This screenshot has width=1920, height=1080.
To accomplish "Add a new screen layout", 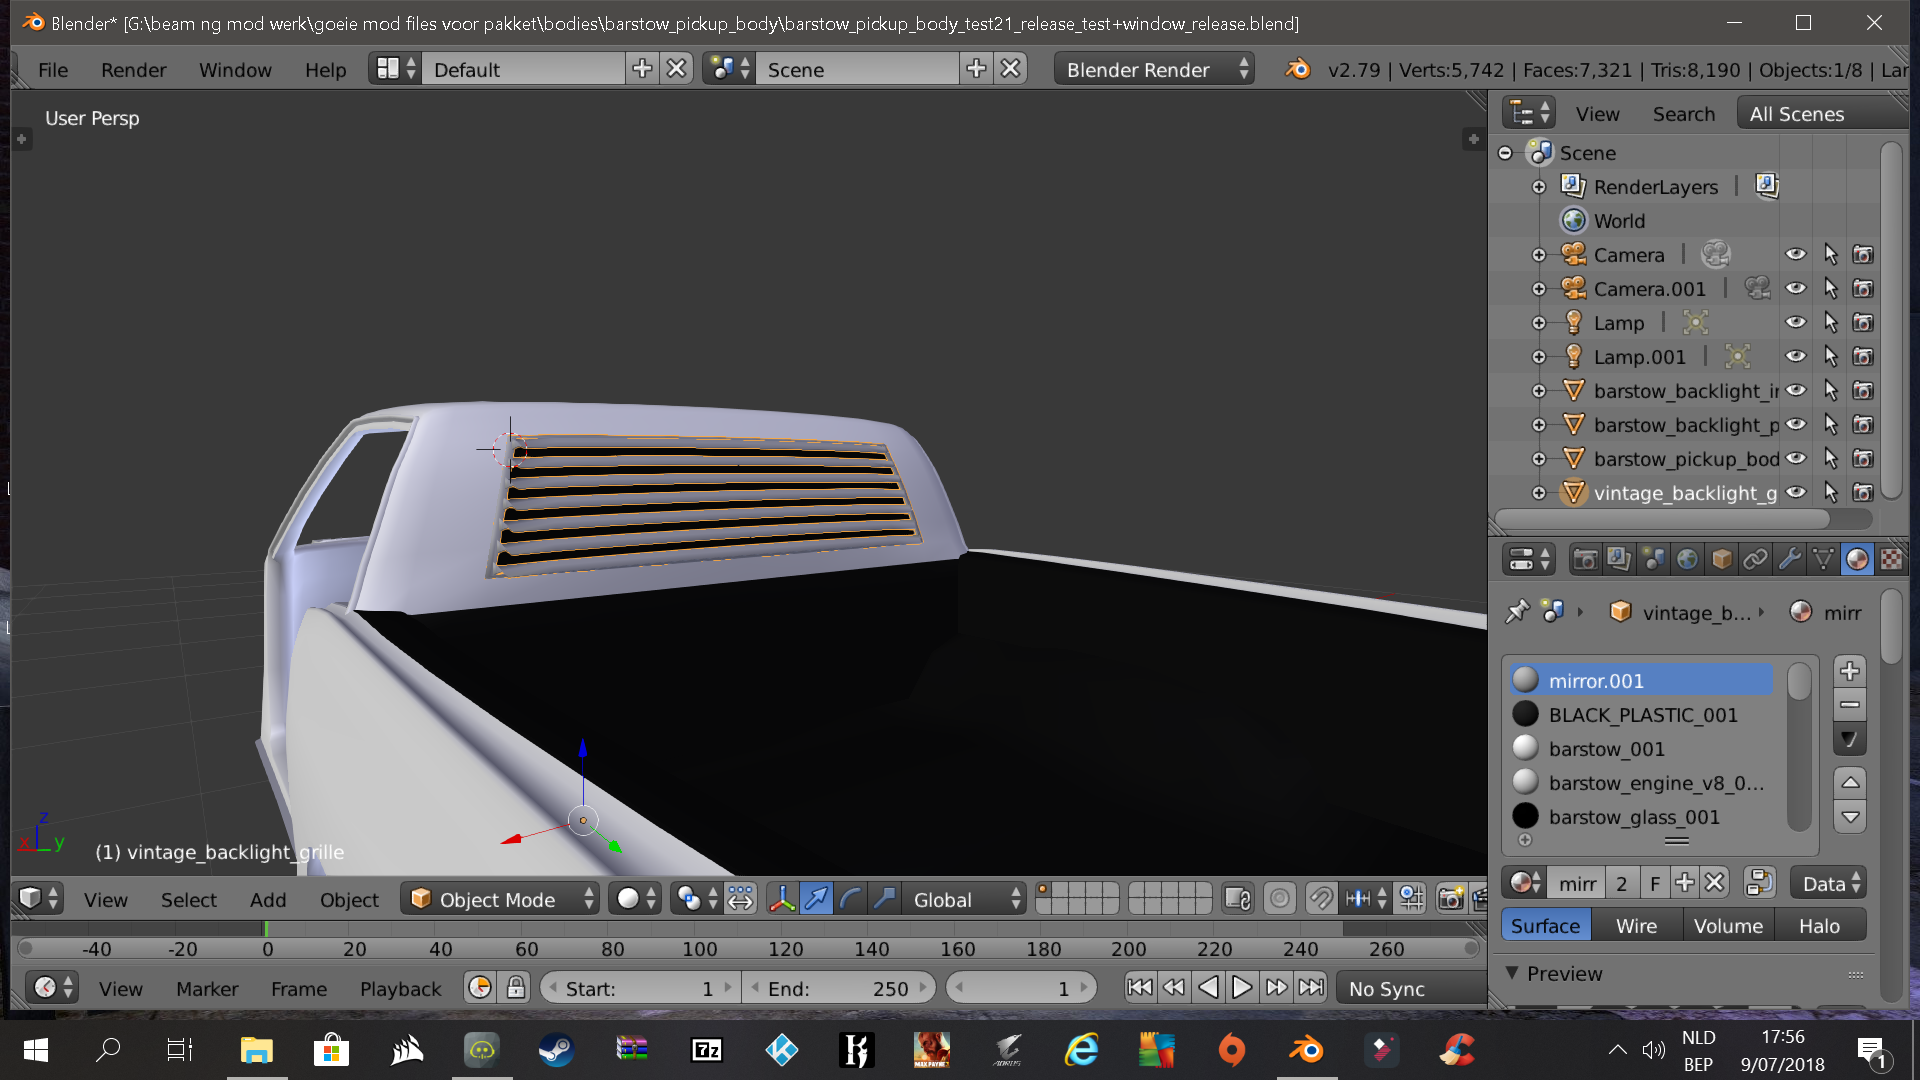I will click(x=642, y=69).
